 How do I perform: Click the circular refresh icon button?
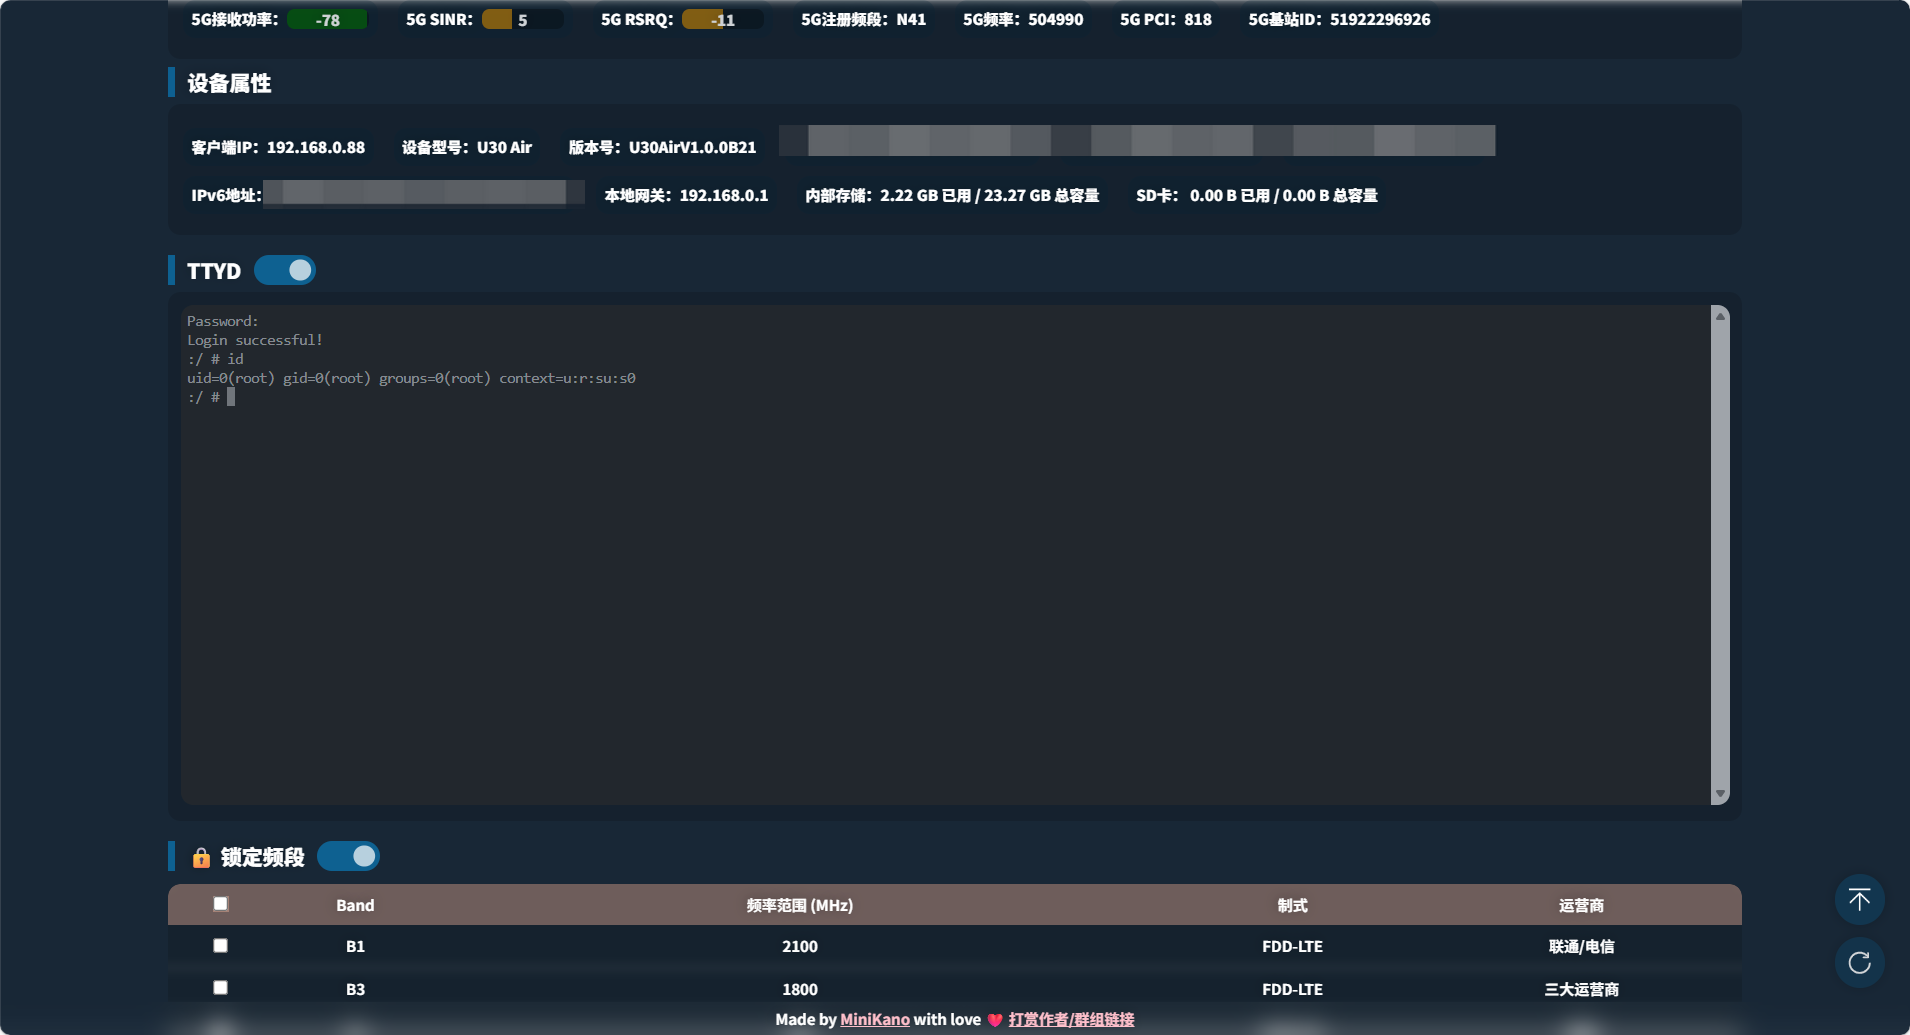point(1859,962)
